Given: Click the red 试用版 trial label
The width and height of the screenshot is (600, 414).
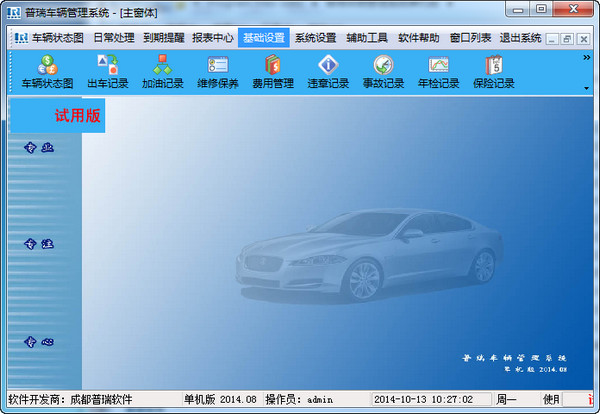Looking at the screenshot, I should pyautogui.click(x=78, y=115).
